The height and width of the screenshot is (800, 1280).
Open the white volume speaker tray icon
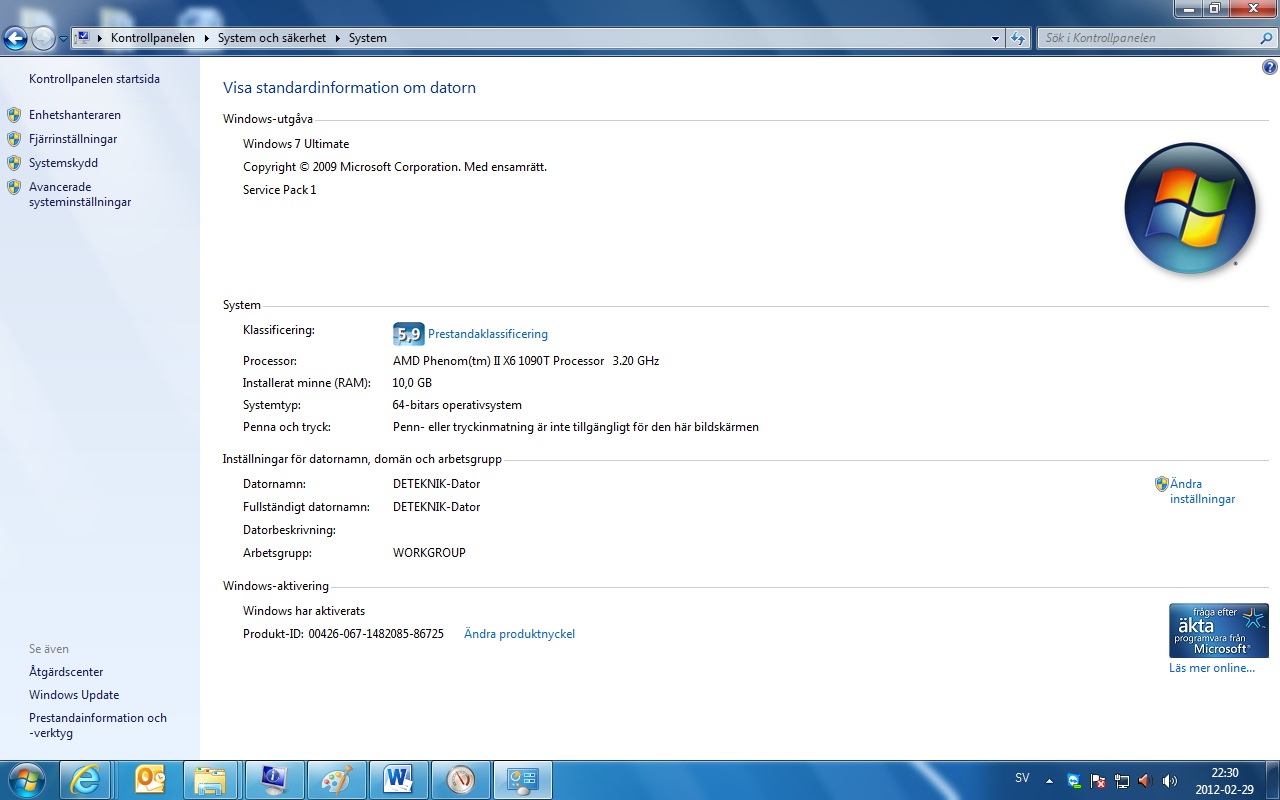coord(1170,781)
